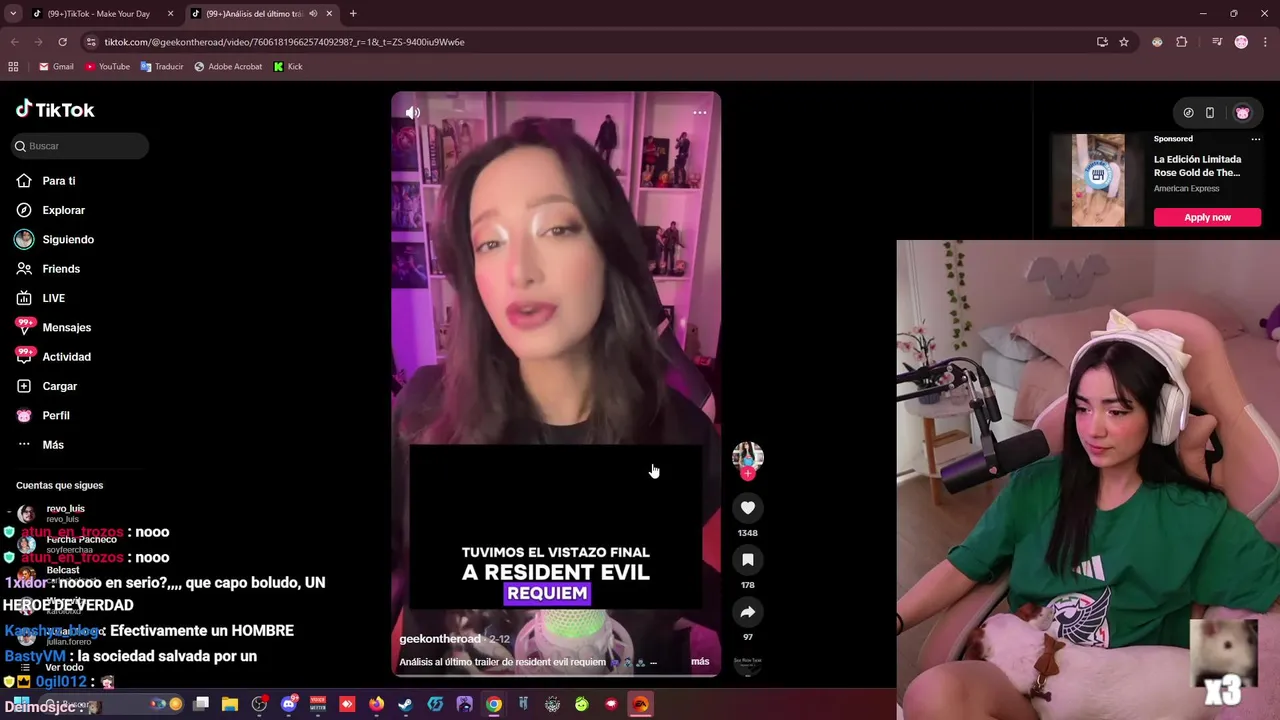
Task: Focus the Buscar search field
Action: (x=80, y=146)
